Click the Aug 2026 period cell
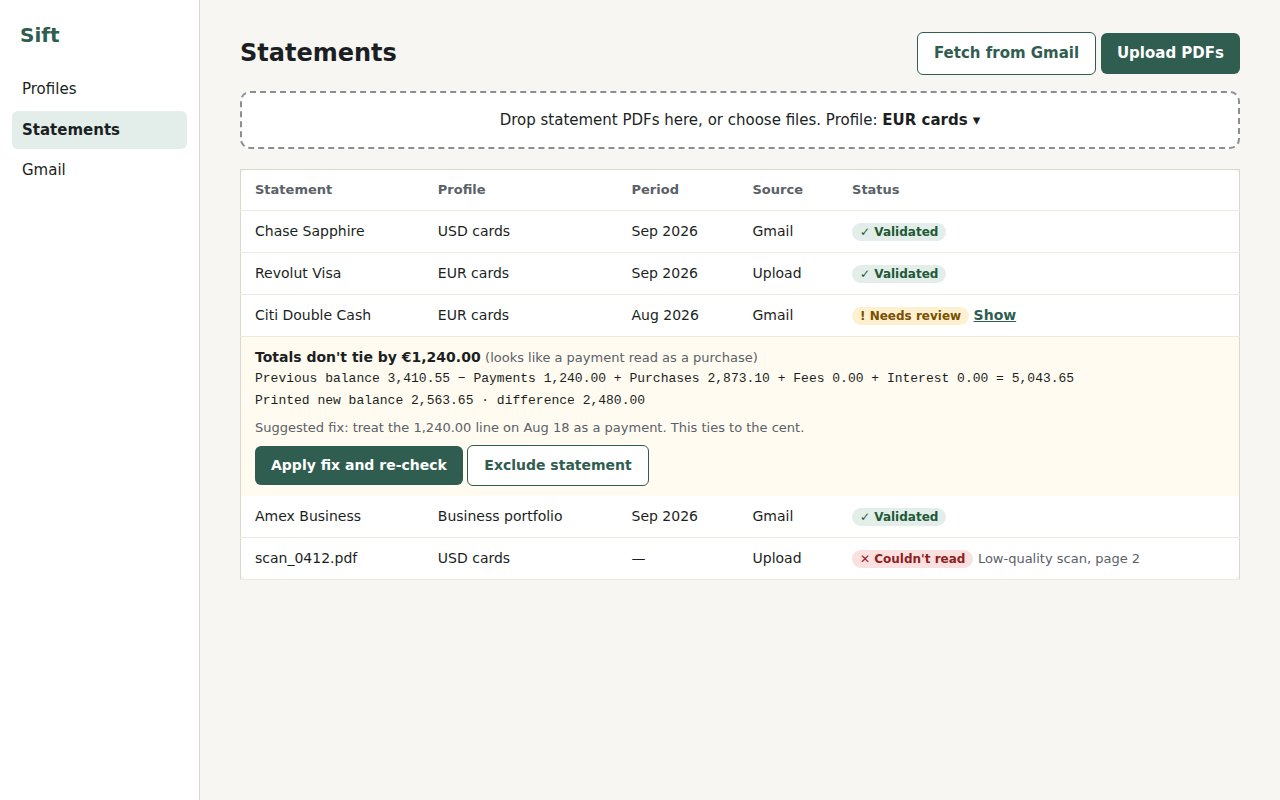 click(665, 315)
